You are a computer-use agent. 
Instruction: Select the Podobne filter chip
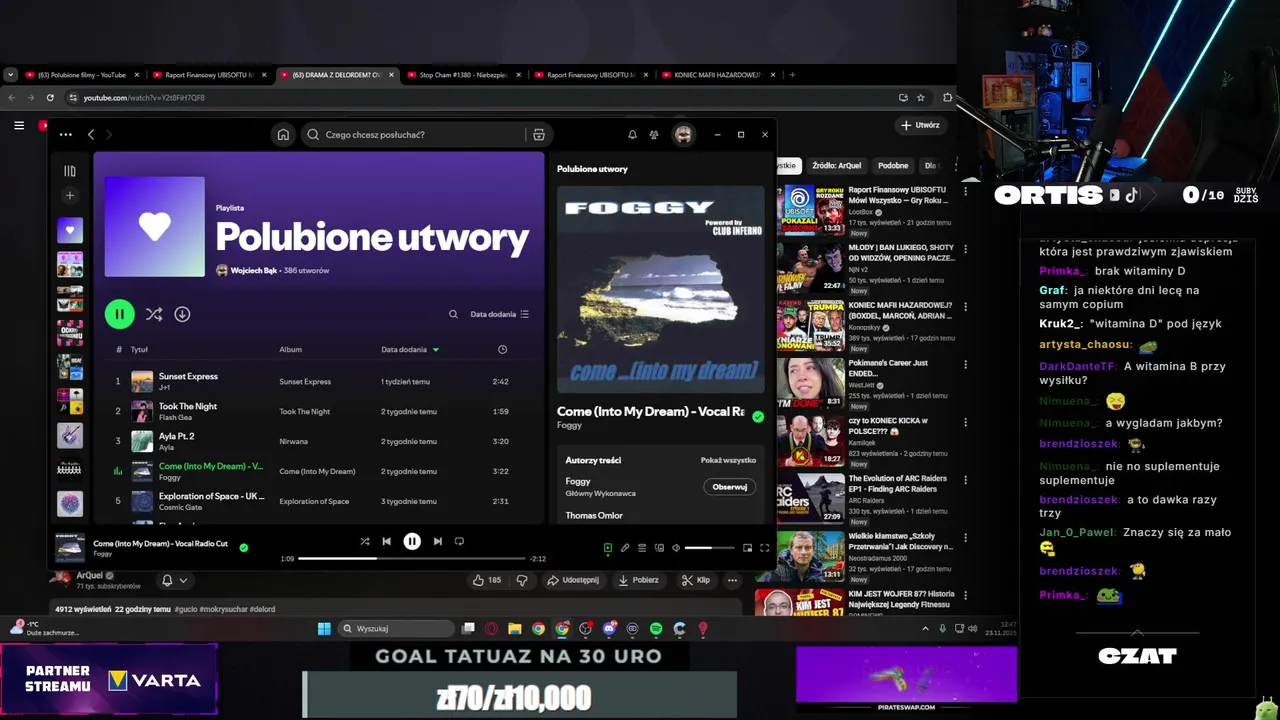(x=893, y=166)
